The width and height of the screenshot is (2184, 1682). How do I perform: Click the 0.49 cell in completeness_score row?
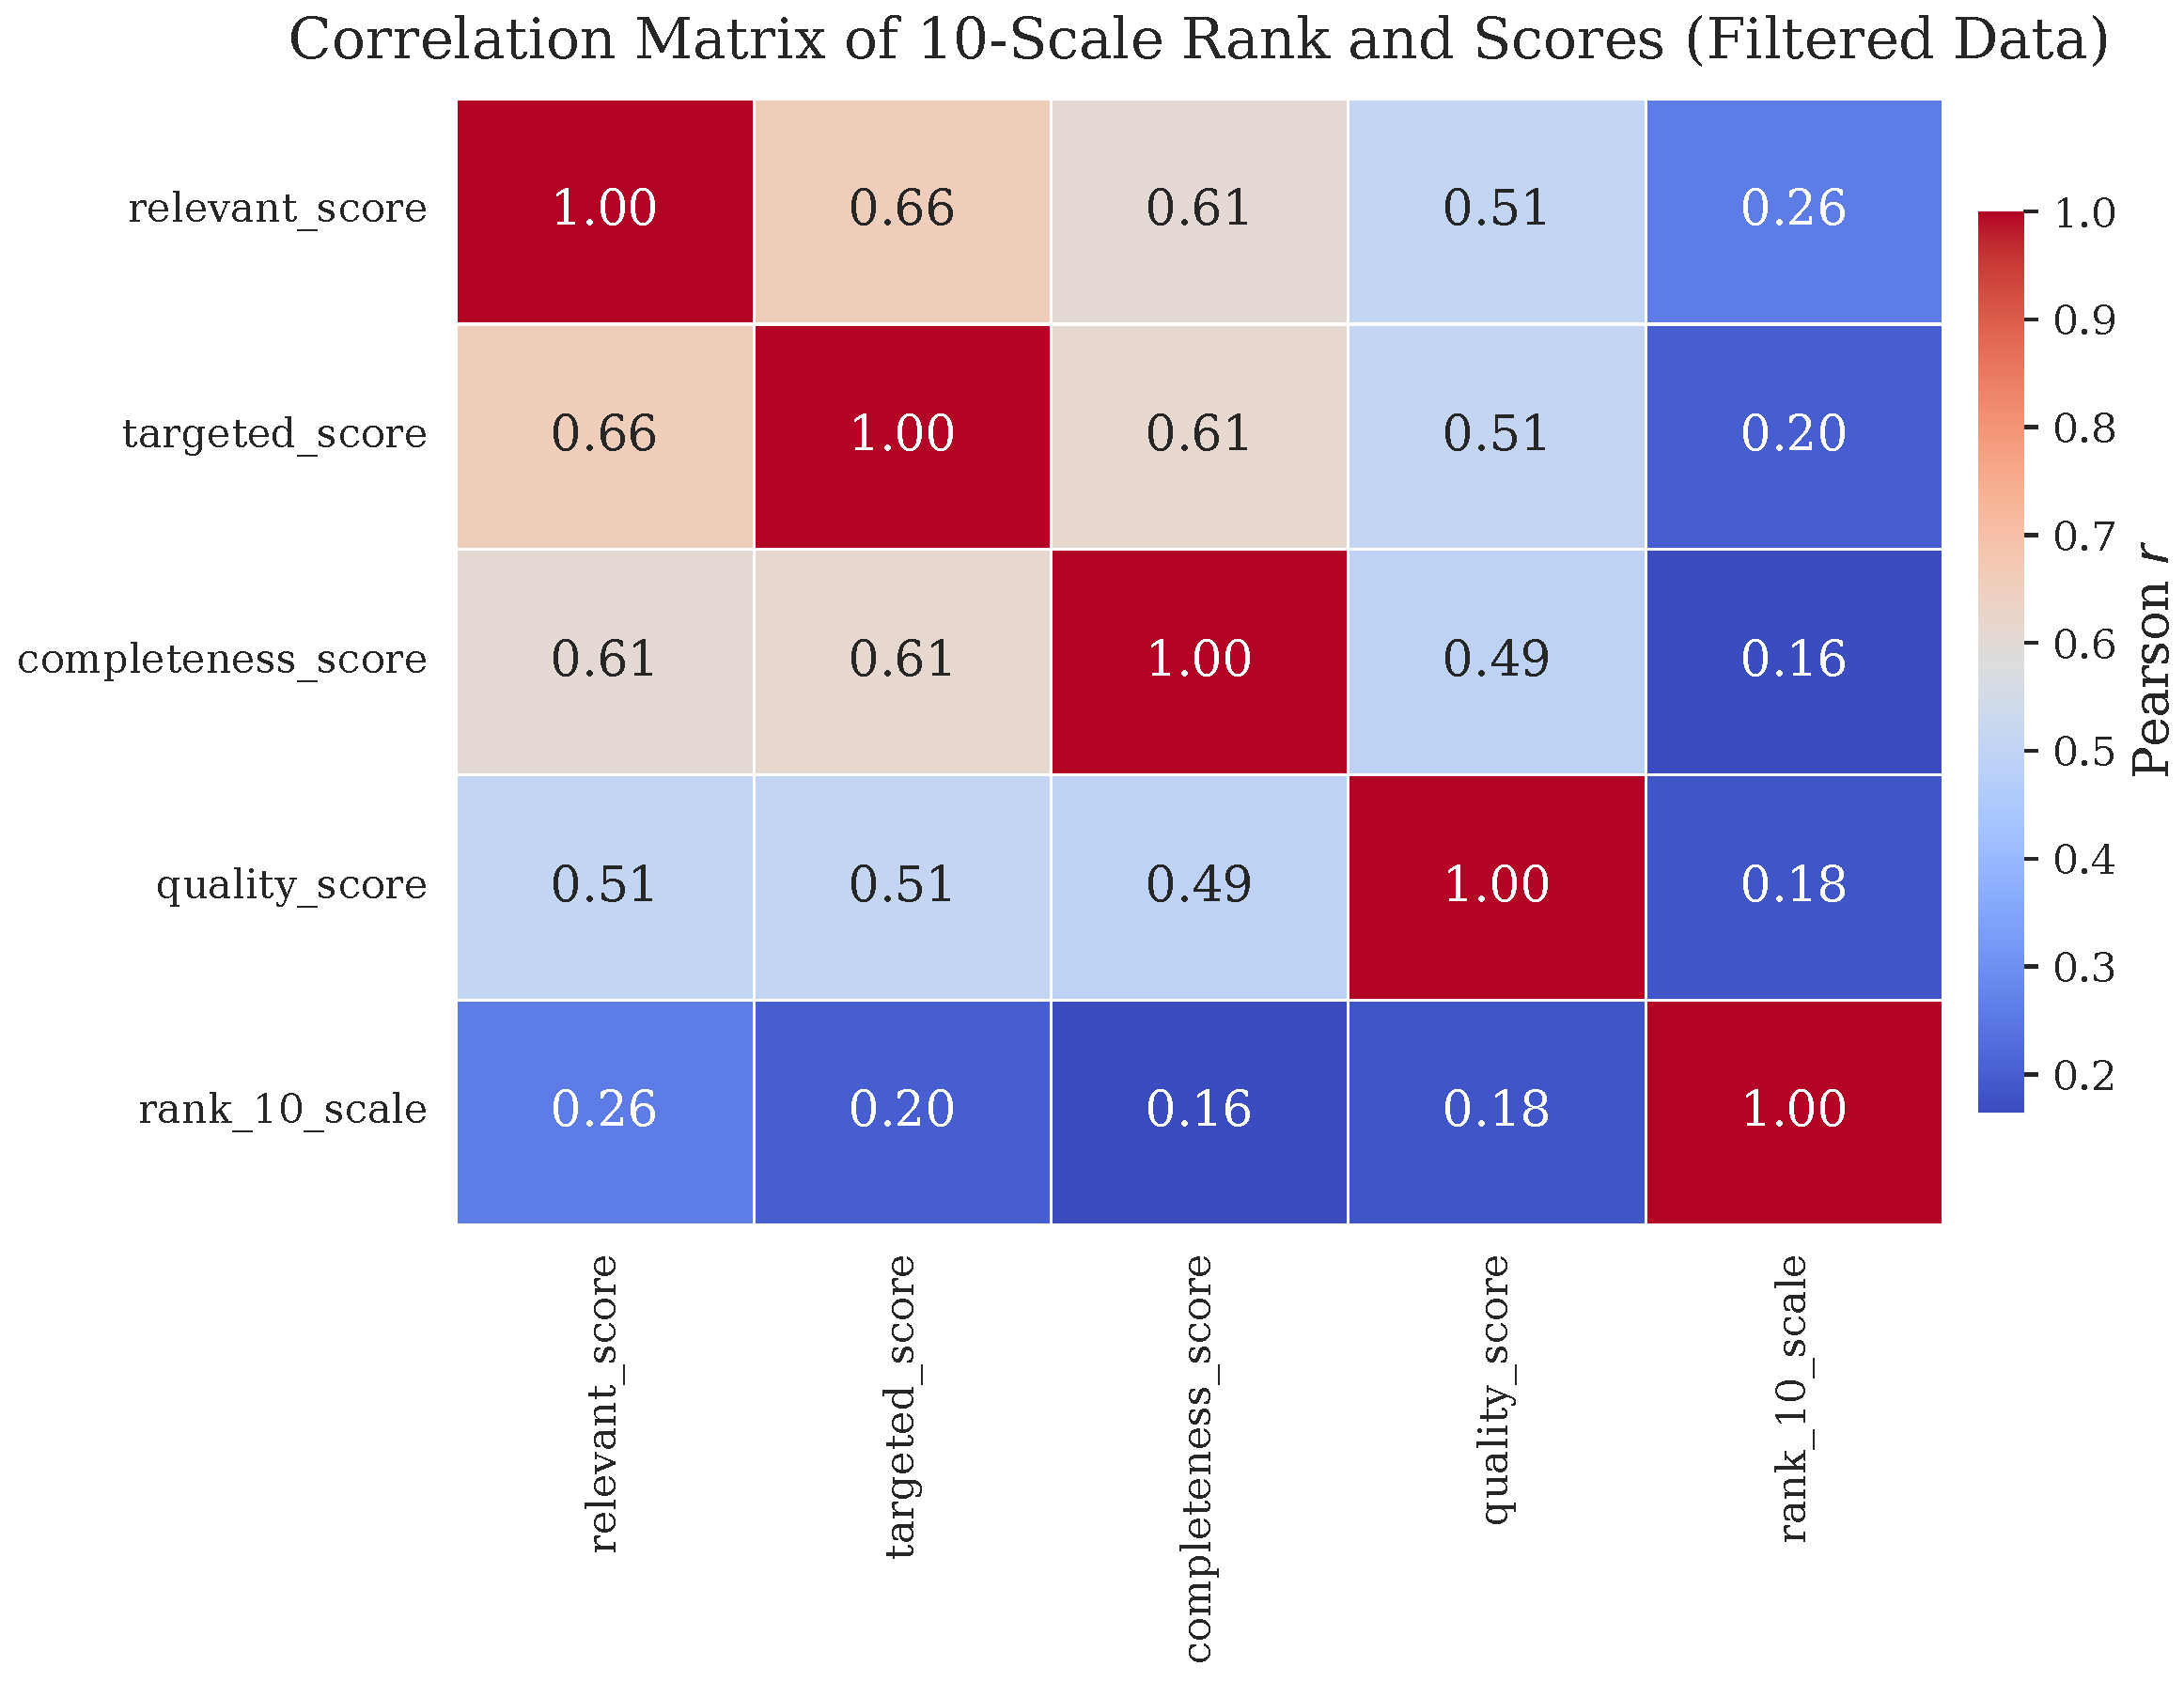point(1496,660)
